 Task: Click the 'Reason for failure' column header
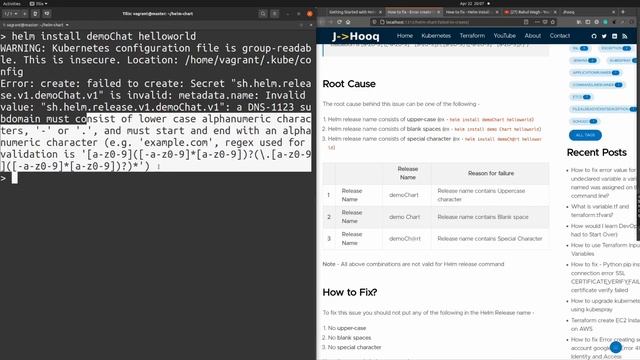point(491,173)
